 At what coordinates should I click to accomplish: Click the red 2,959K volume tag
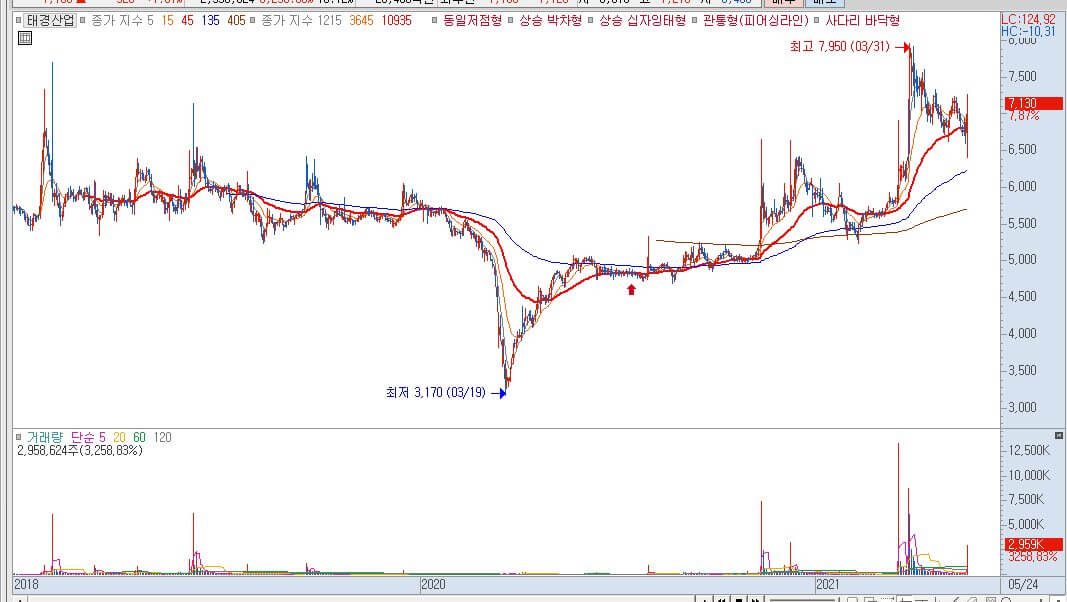coord(1034,544)
